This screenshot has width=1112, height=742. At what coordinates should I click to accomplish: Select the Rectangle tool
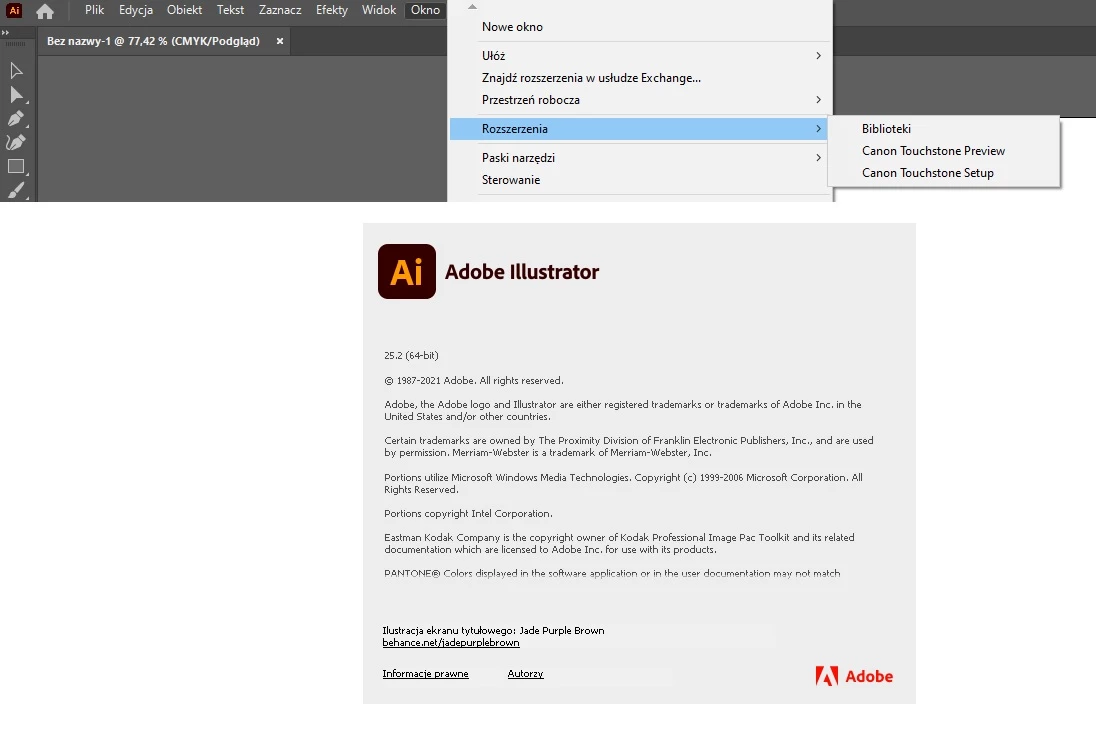pyautogui.click(x=16, y=167)
